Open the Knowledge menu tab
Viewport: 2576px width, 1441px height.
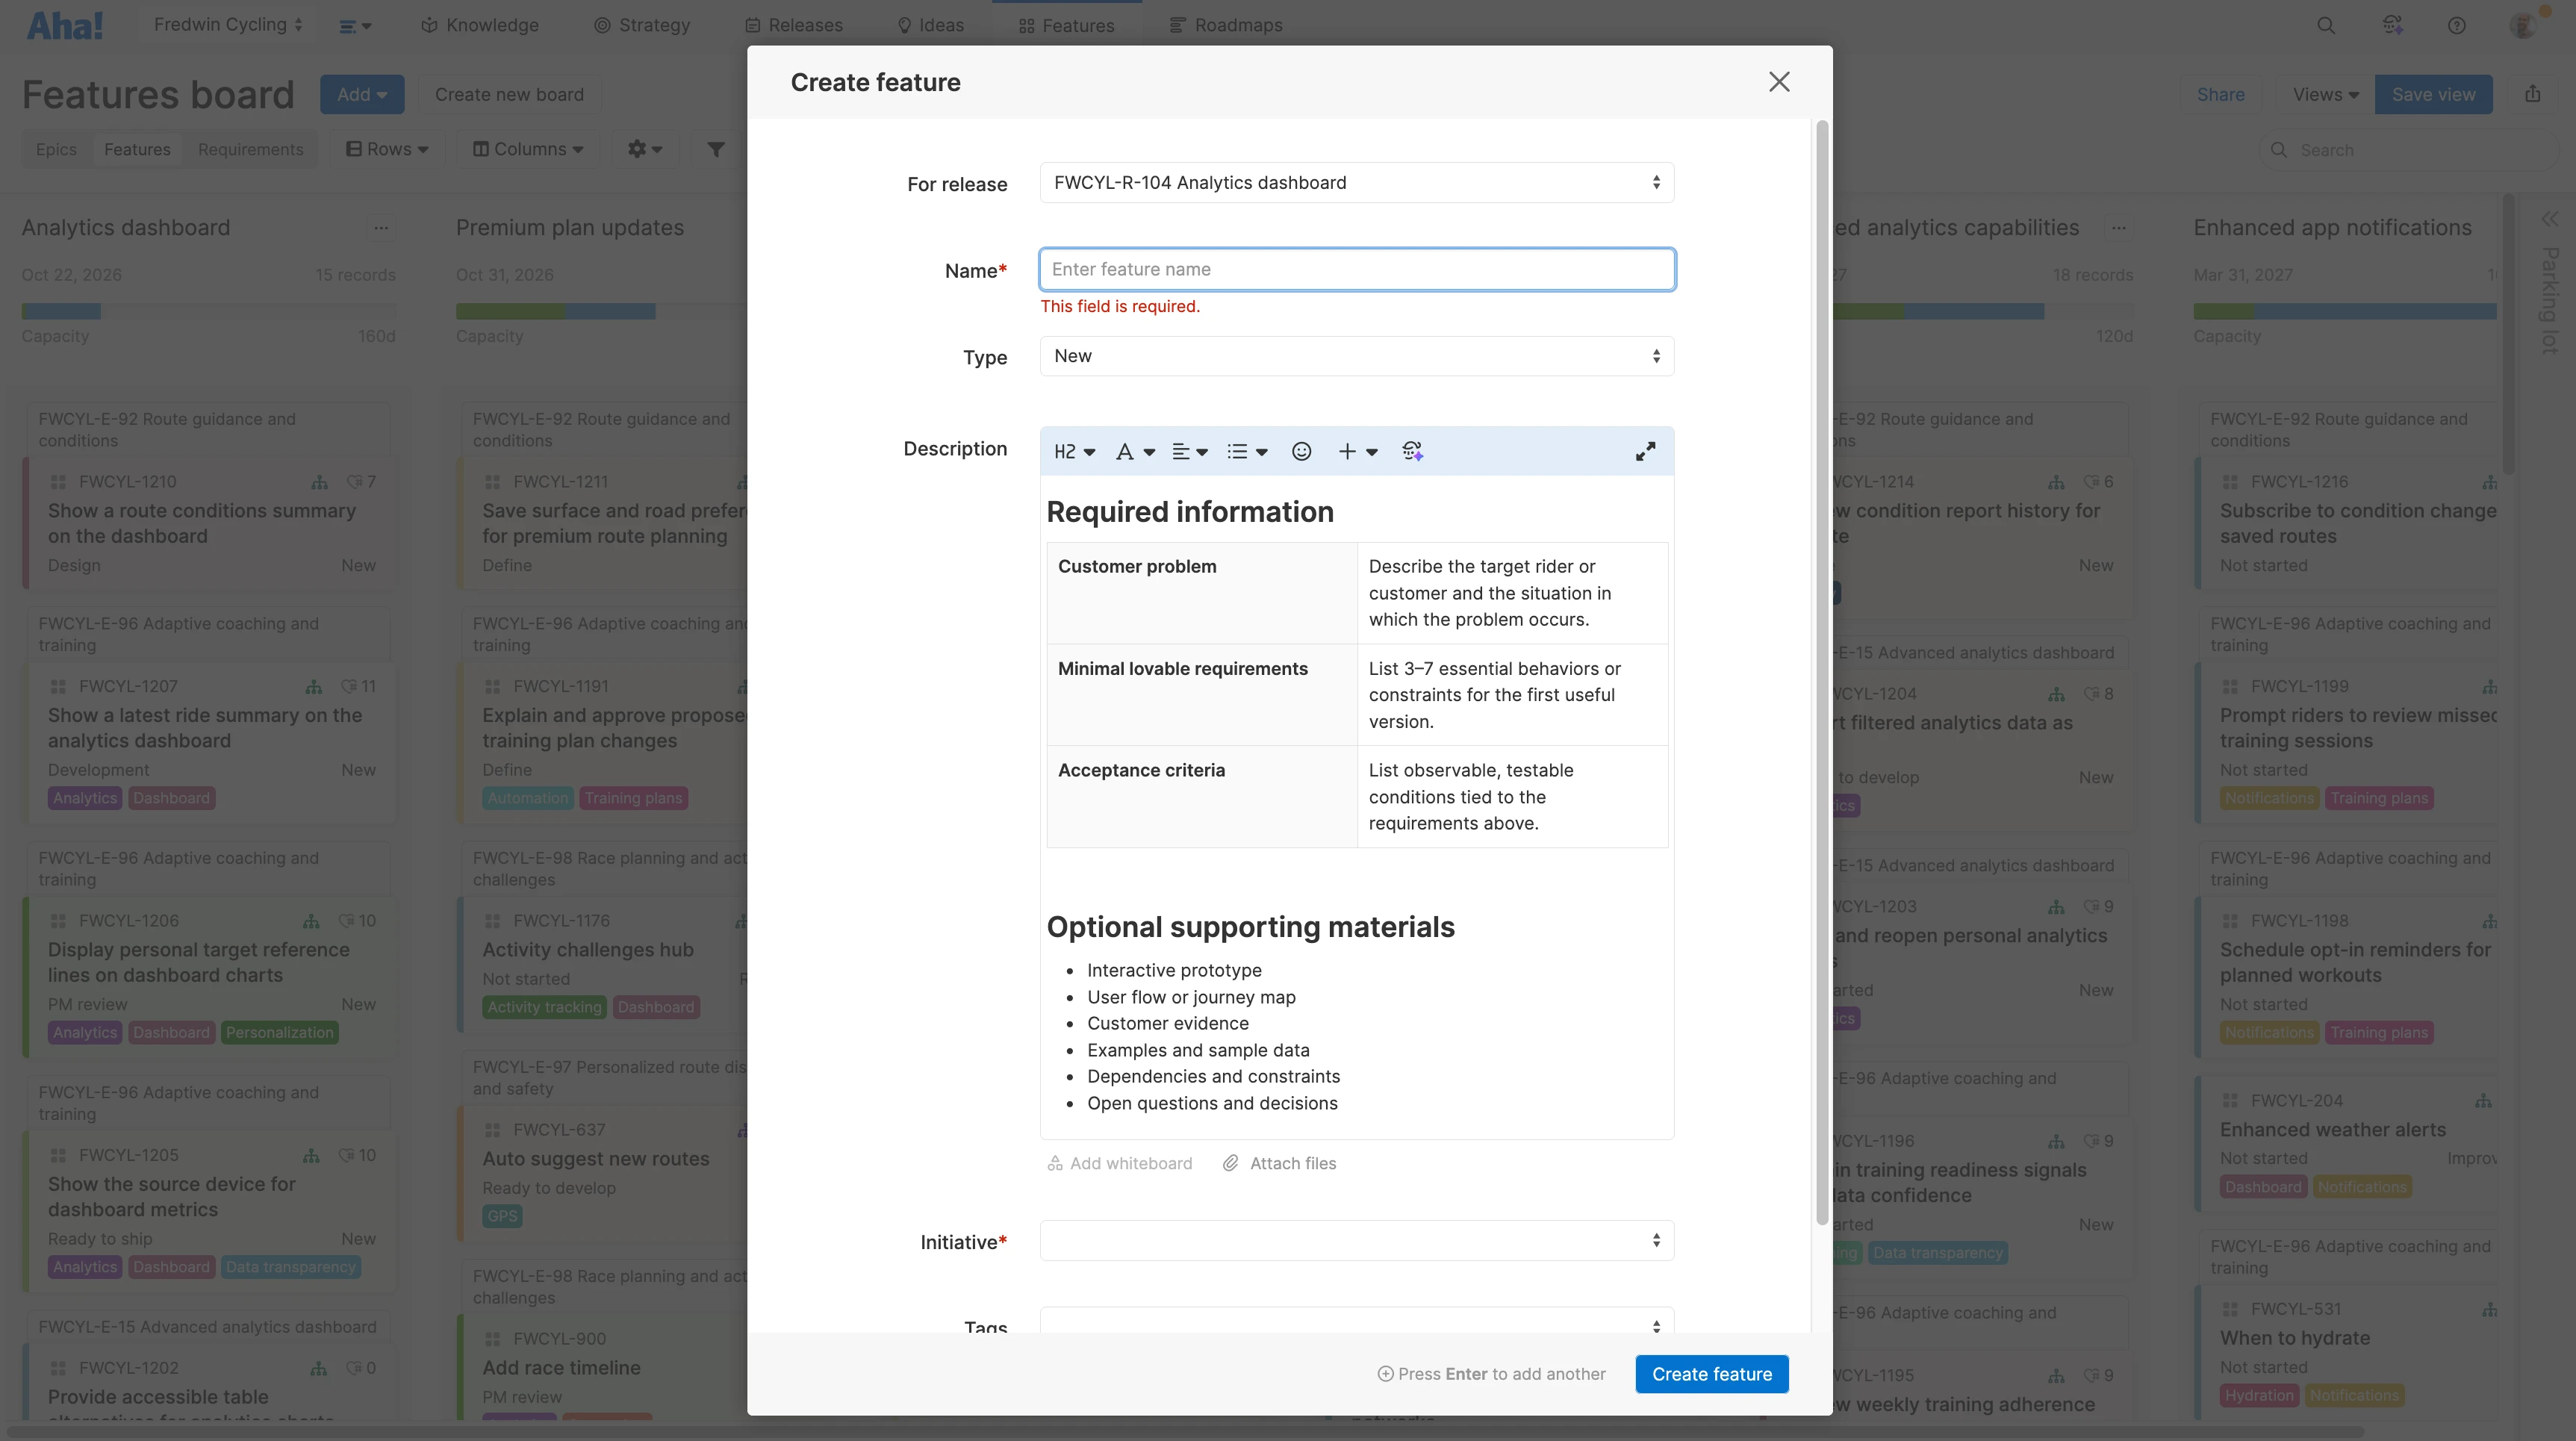[480, 25]
